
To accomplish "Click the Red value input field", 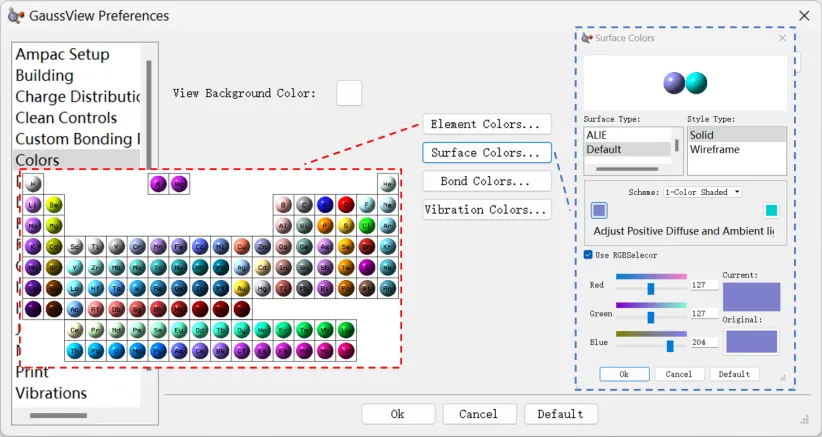I will pos(704,287).
